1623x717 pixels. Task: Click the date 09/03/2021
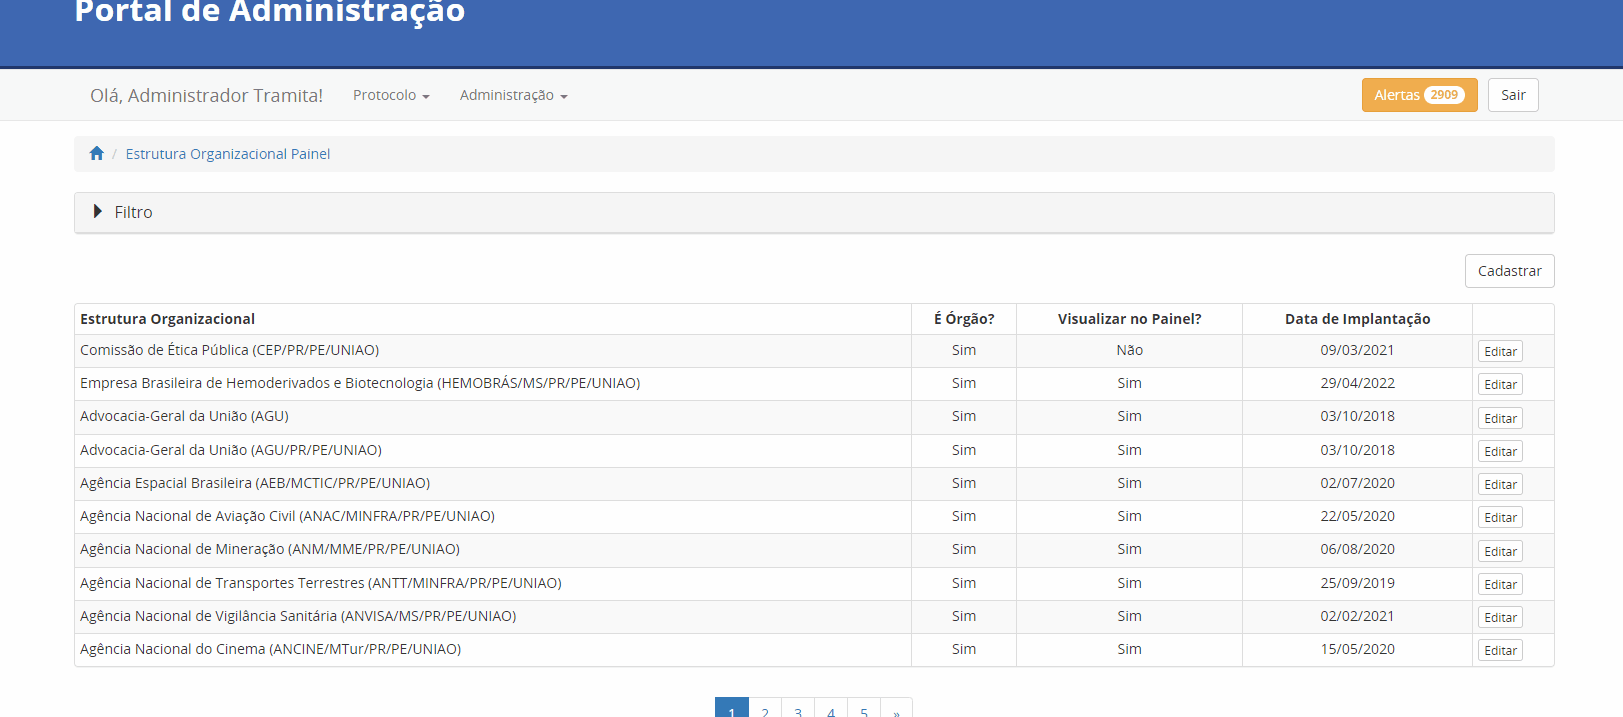1358,350
